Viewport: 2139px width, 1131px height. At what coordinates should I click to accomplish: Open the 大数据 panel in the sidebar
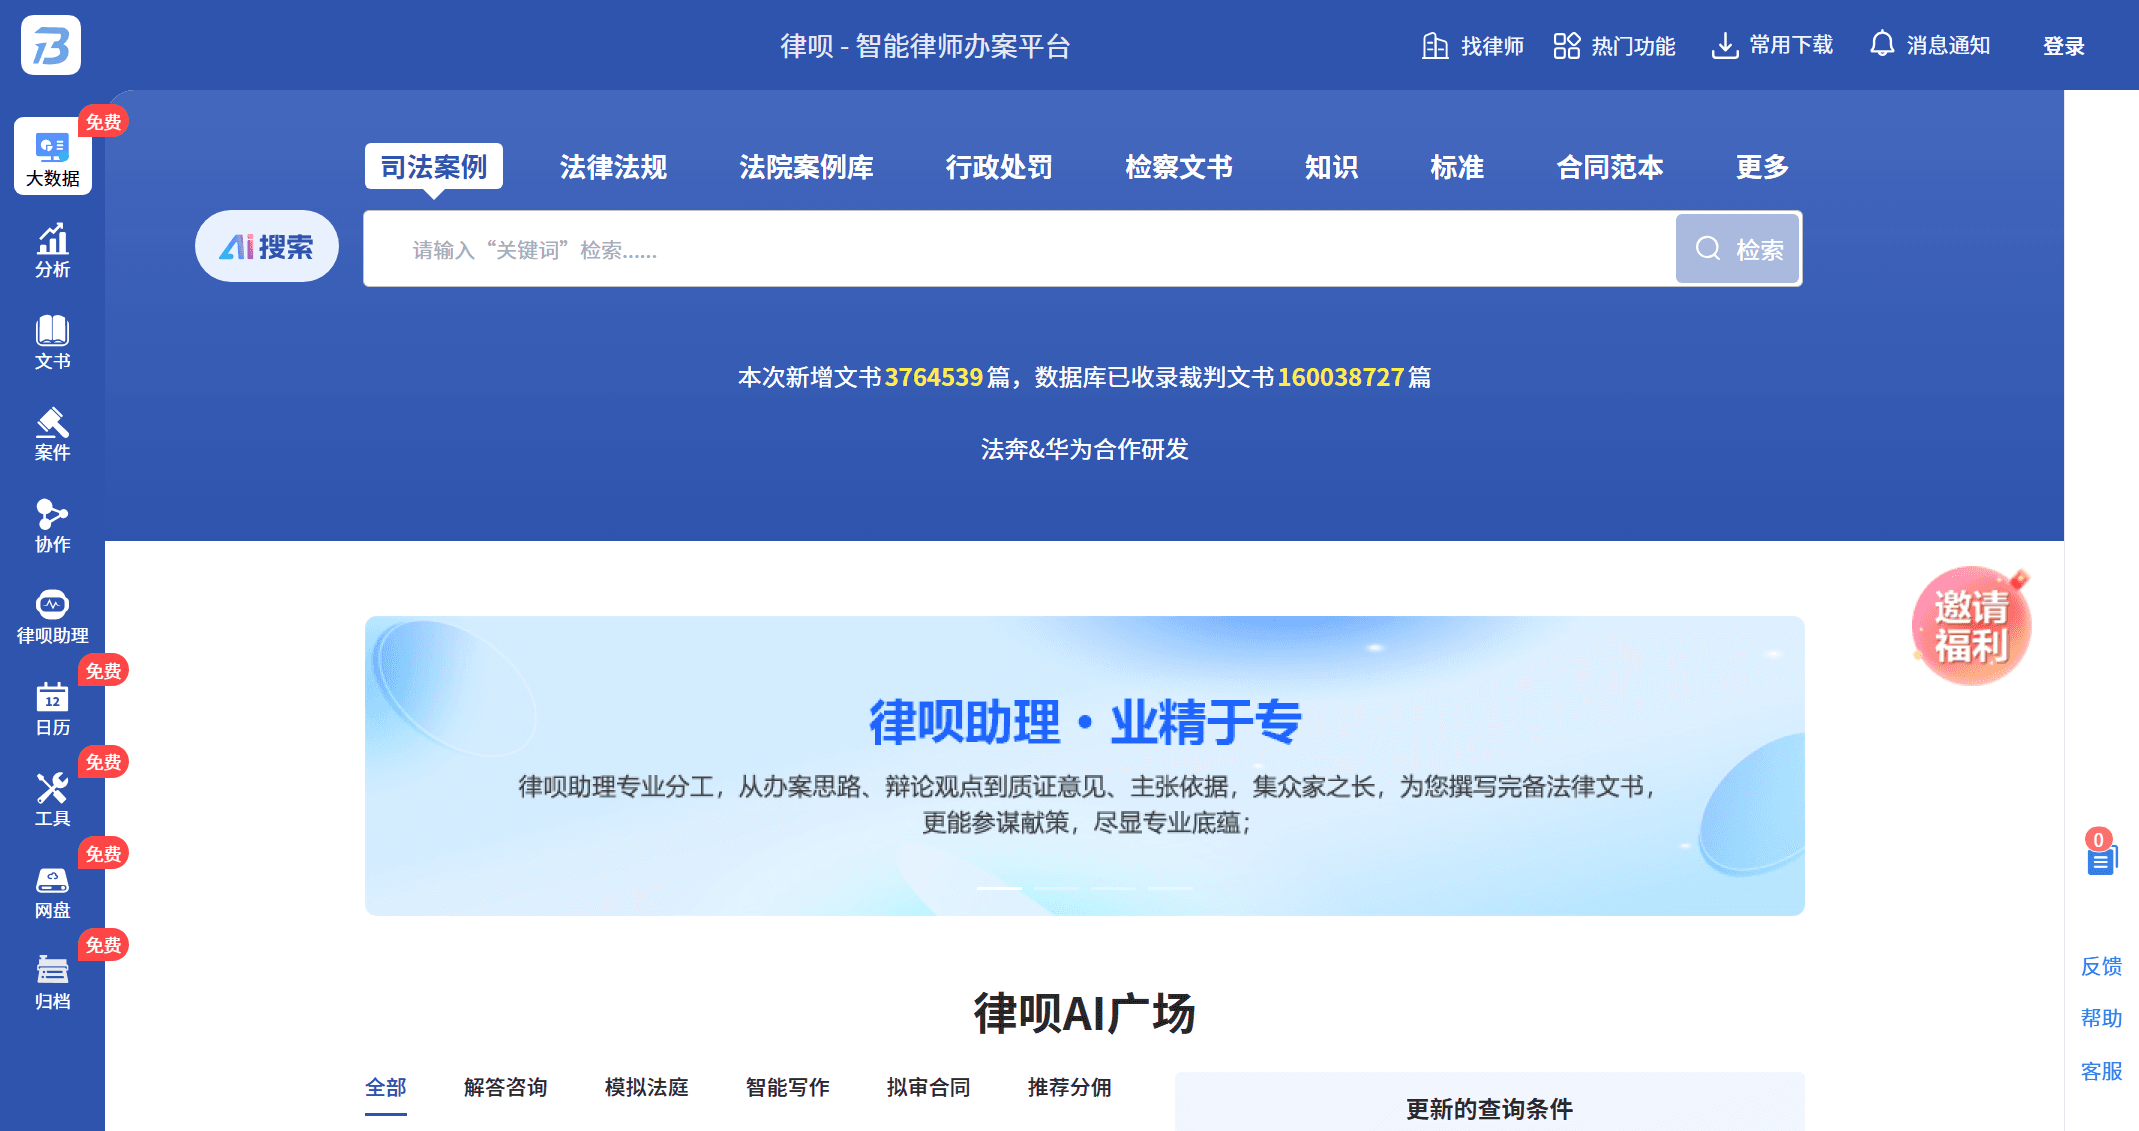coord(51,157)
